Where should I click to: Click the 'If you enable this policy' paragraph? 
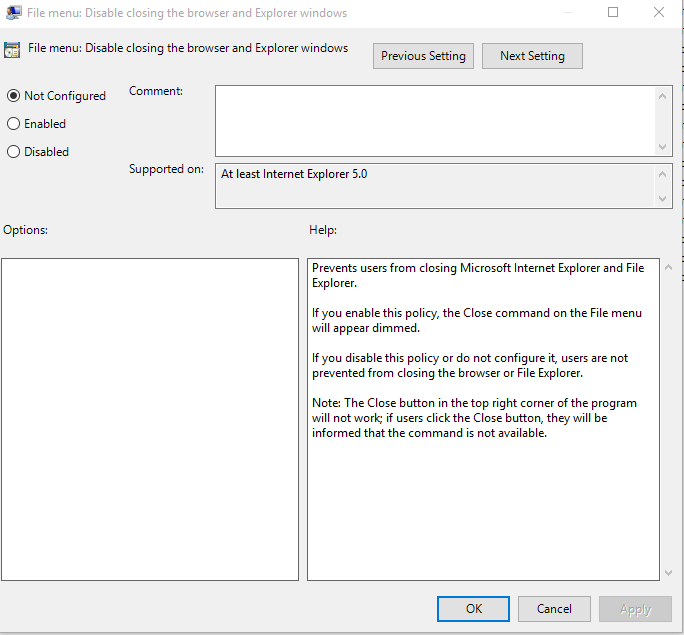477,320
